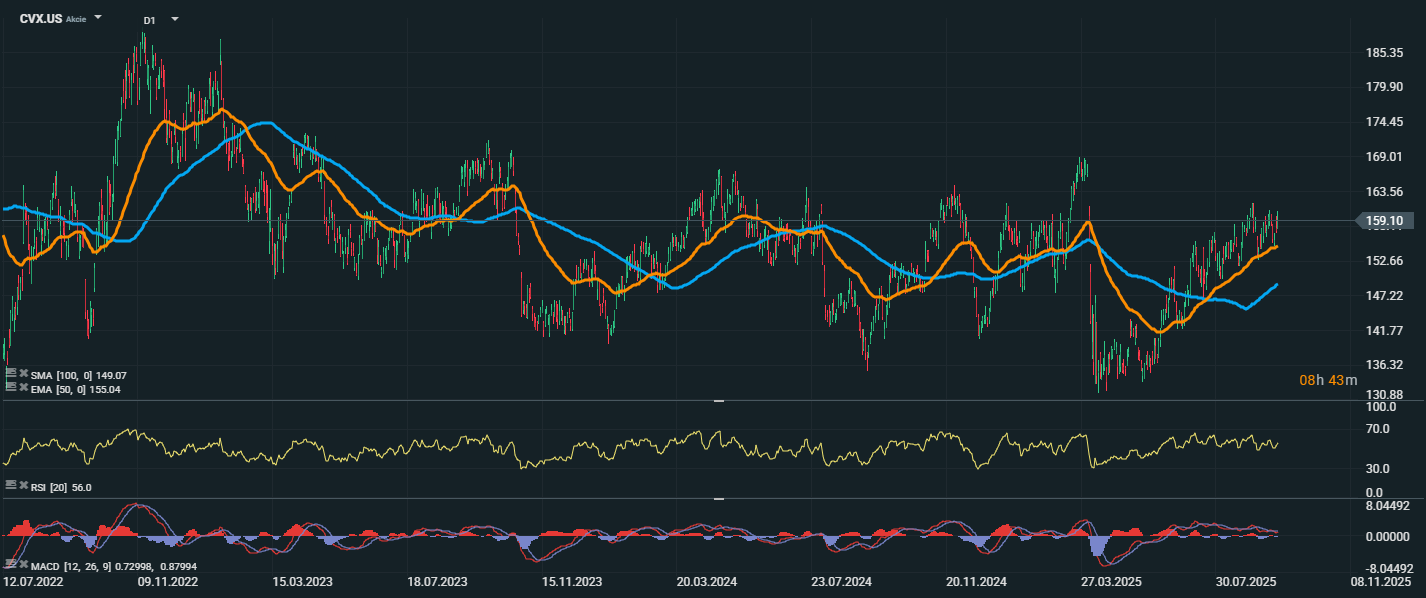
Task: Grab the divider handle above MACD panel
Action: tap(717, 497)
